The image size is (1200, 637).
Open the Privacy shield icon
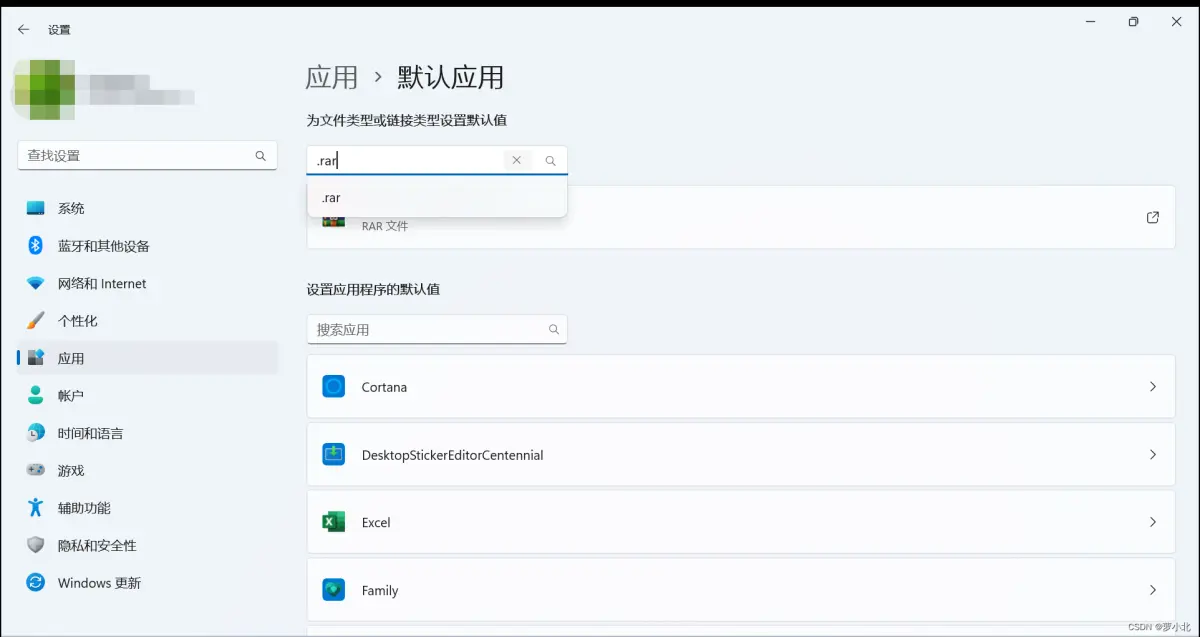coord(36,545)
